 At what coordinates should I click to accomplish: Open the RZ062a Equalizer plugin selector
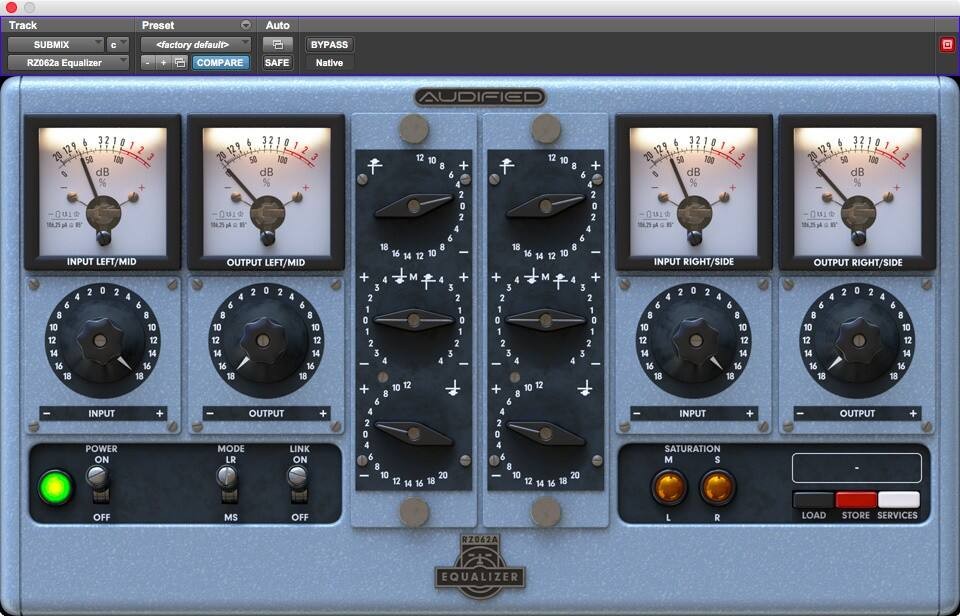[x=69, y=62]
